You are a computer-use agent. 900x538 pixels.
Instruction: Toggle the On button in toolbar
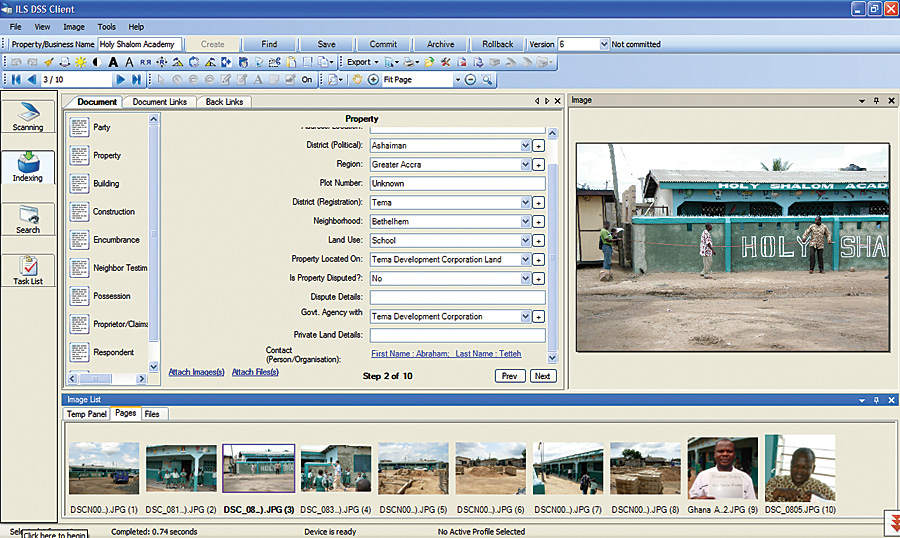click(x=307, y=79)
